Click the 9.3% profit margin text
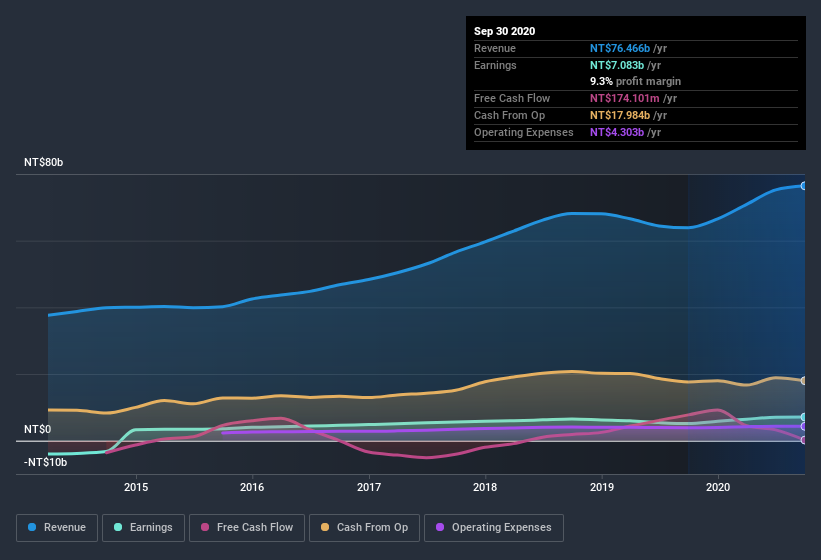 [x=636, y=81]
